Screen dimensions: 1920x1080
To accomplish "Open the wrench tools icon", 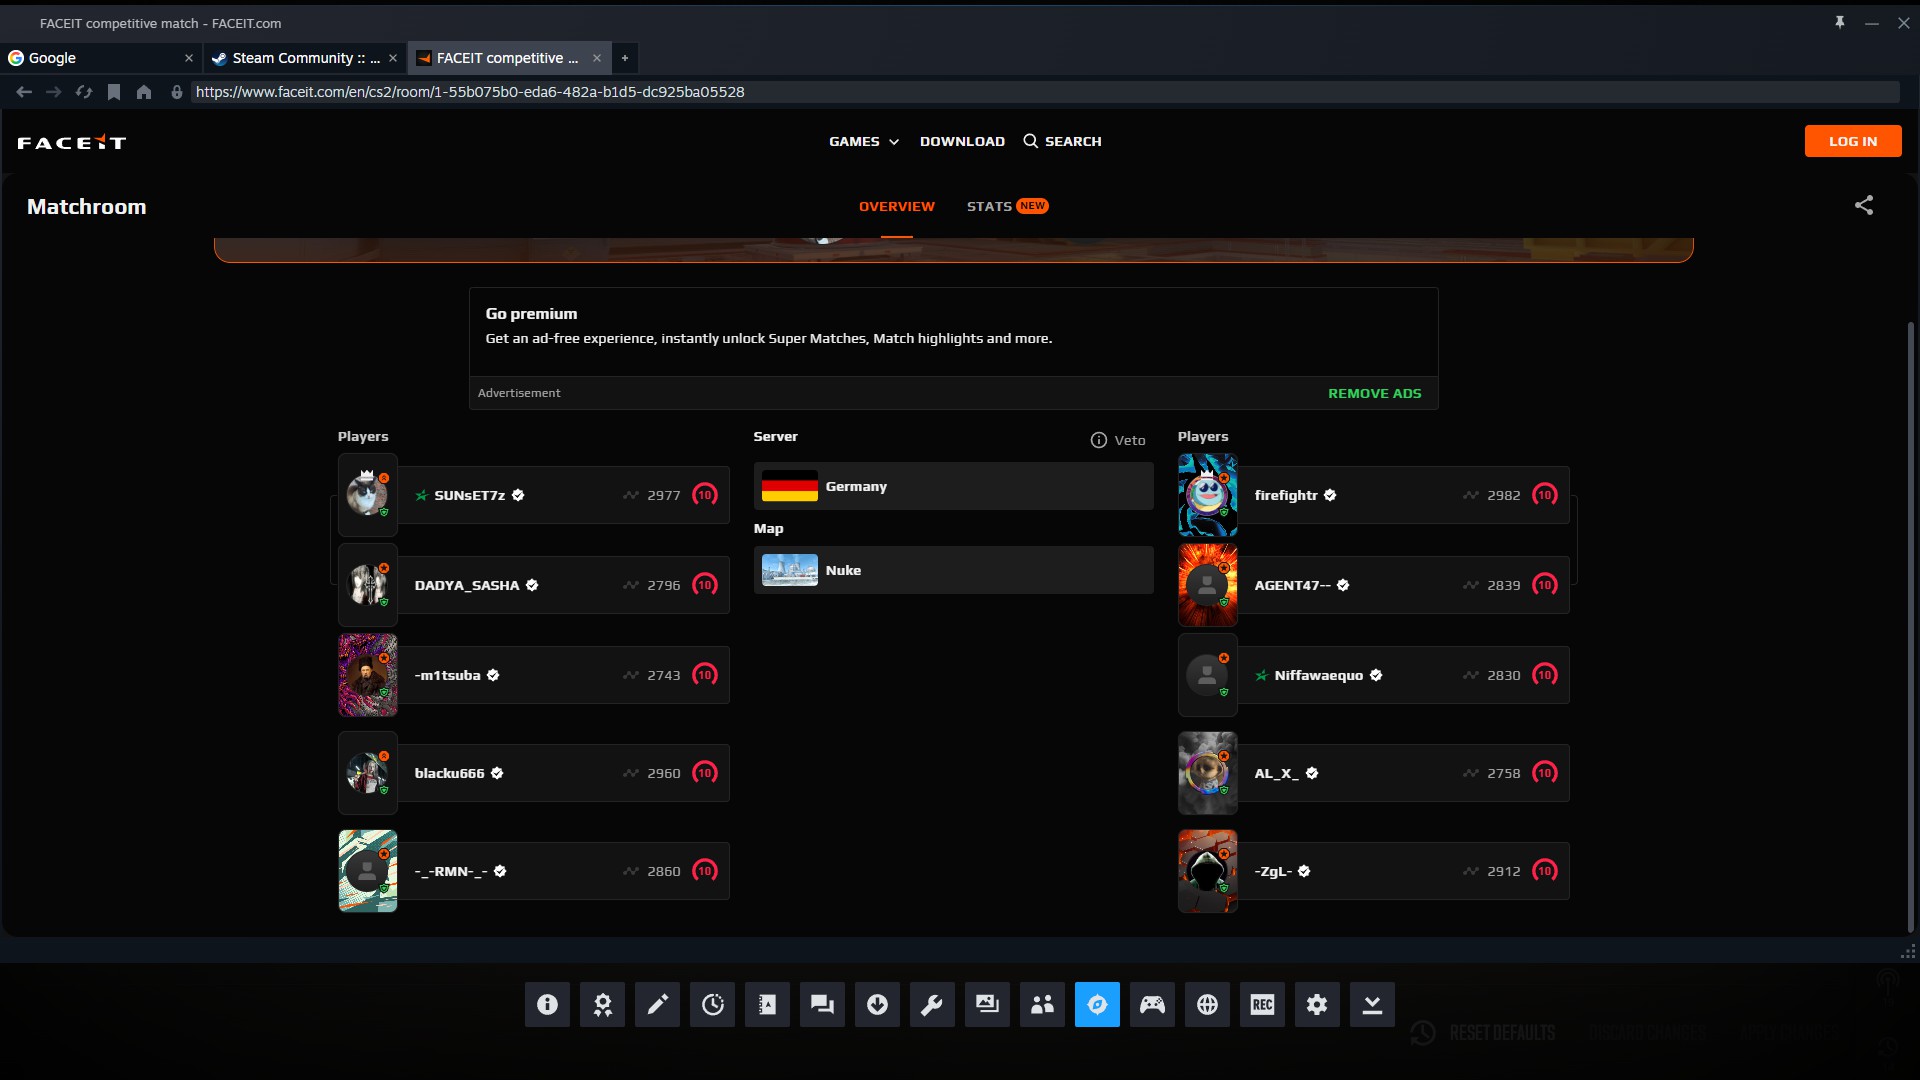I will click(x=932, y=1004).
